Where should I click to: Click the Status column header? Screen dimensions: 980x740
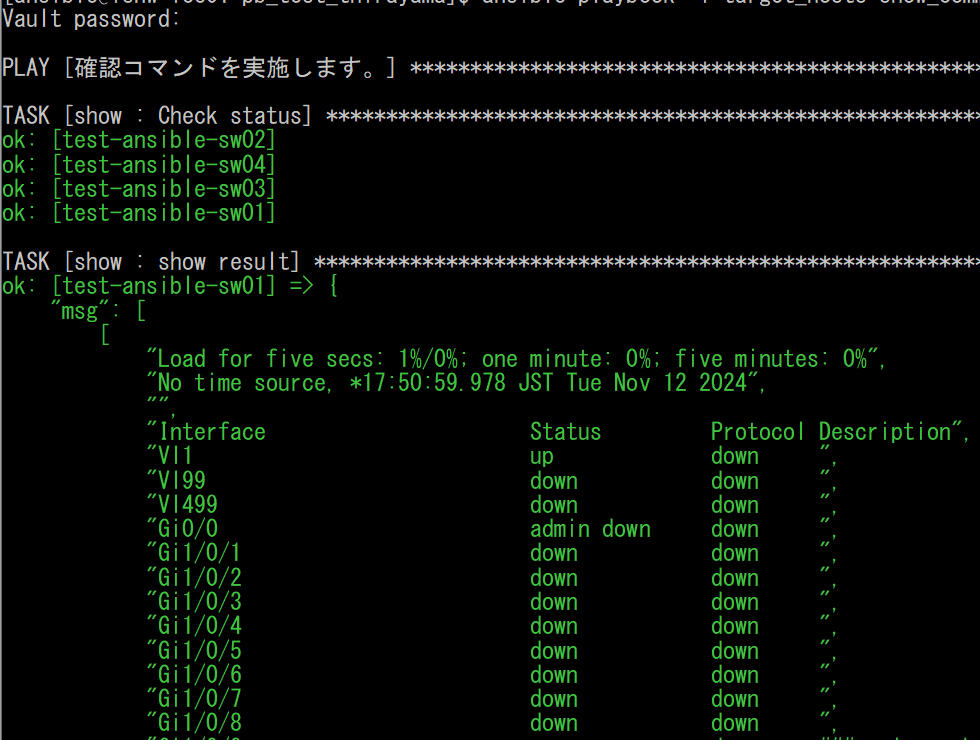pos(565,432)
